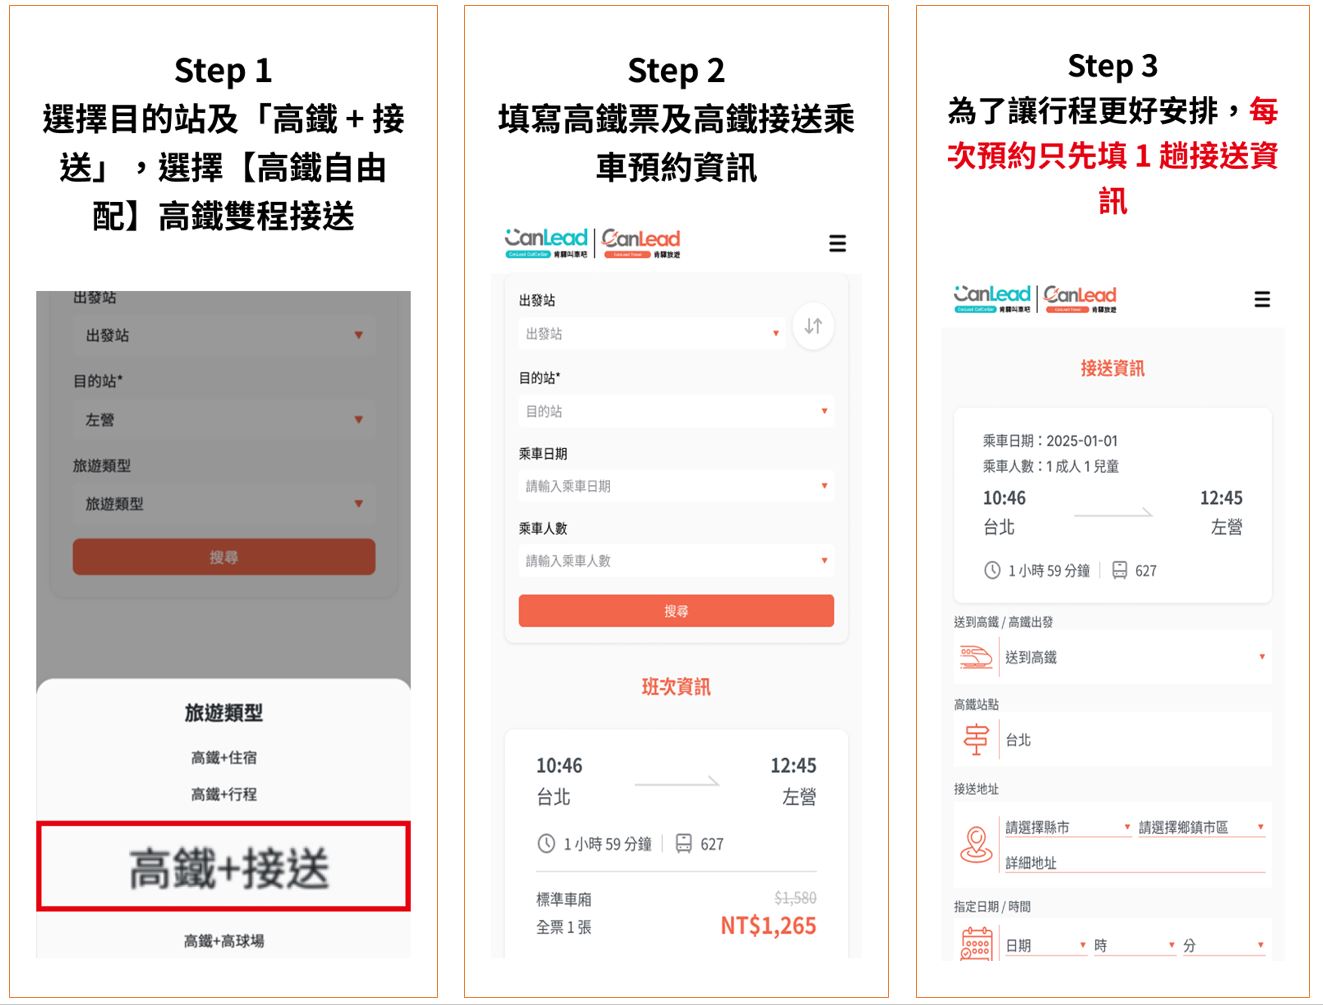The width and height of the screenshot is (1323, 1005).
Task: Choose 高鐵+行程 from travel types
Action: click(224, 794)
